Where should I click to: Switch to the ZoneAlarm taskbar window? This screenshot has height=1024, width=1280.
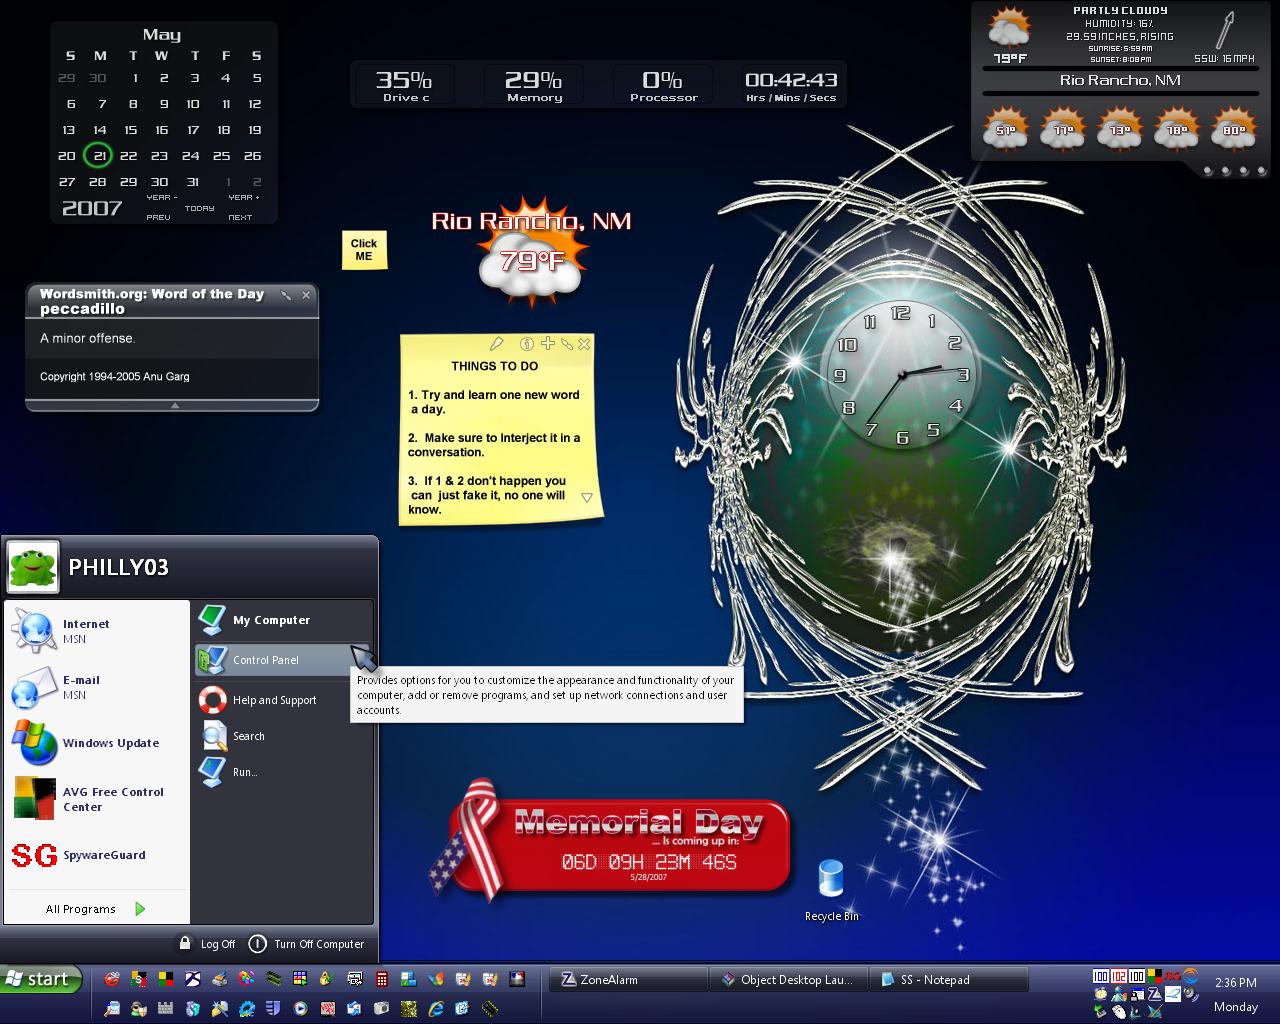(x=628, y=980)
